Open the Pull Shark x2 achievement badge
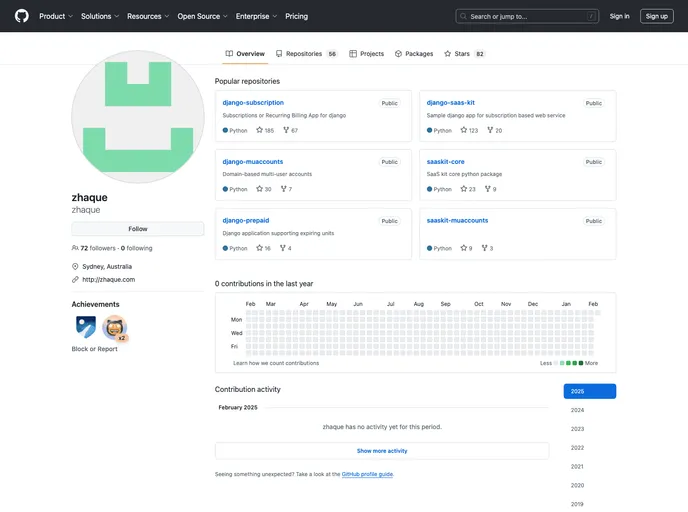688x512 pixels. (115, 328)
